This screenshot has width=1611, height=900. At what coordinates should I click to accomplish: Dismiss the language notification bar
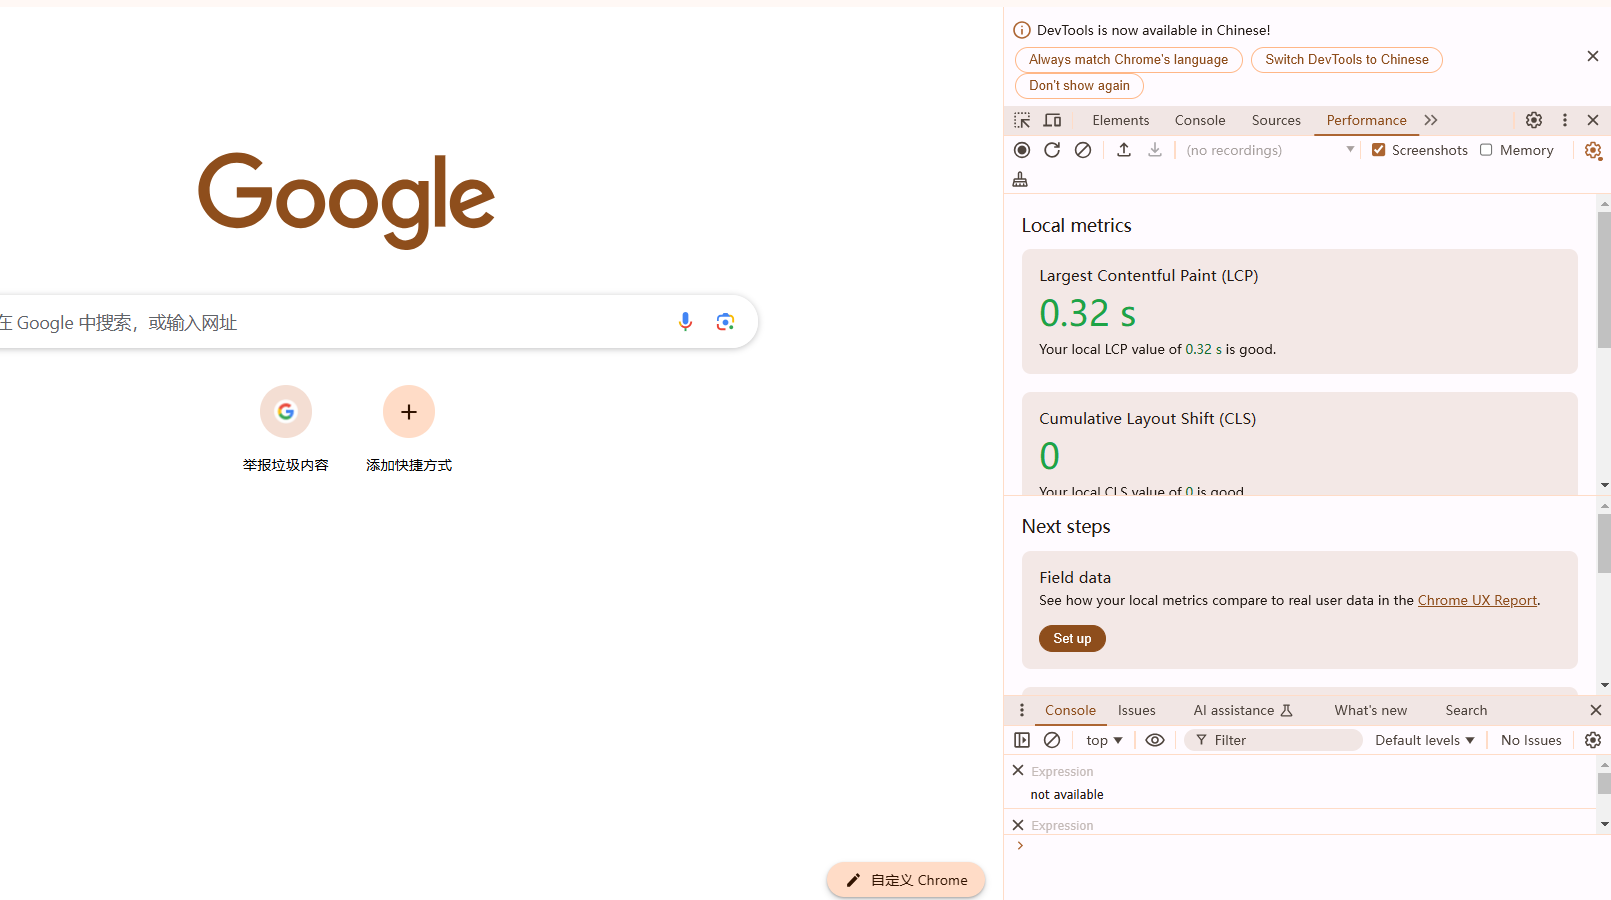point(1593,56)
